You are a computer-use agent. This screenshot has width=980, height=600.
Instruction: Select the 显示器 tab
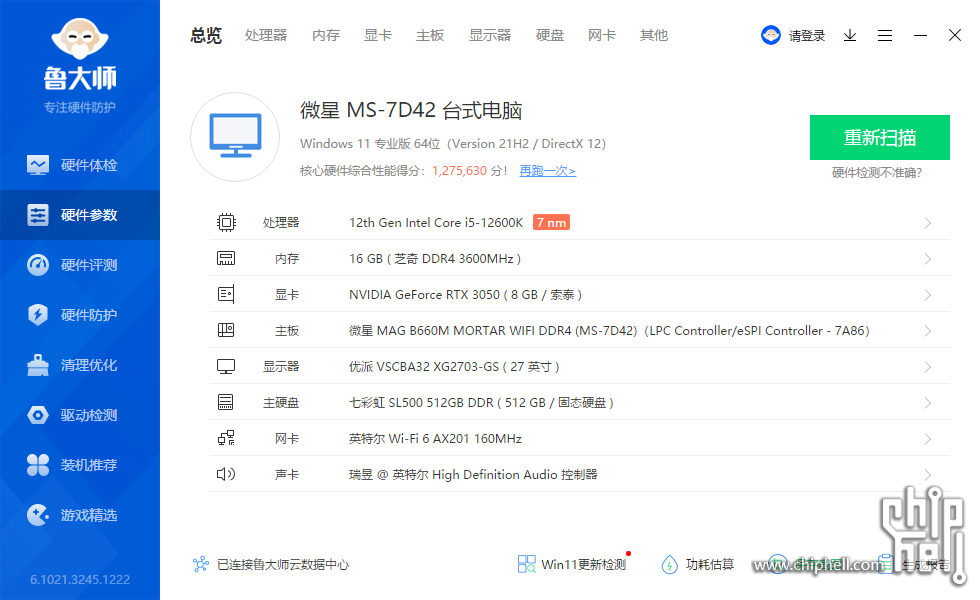490,36
